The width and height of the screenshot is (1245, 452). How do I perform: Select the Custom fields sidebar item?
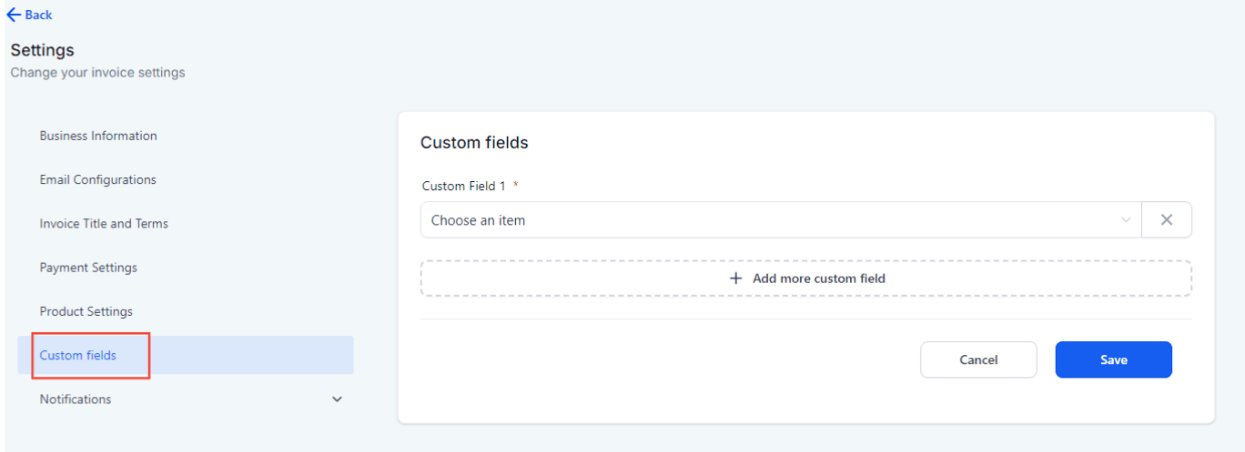point(78,355)
